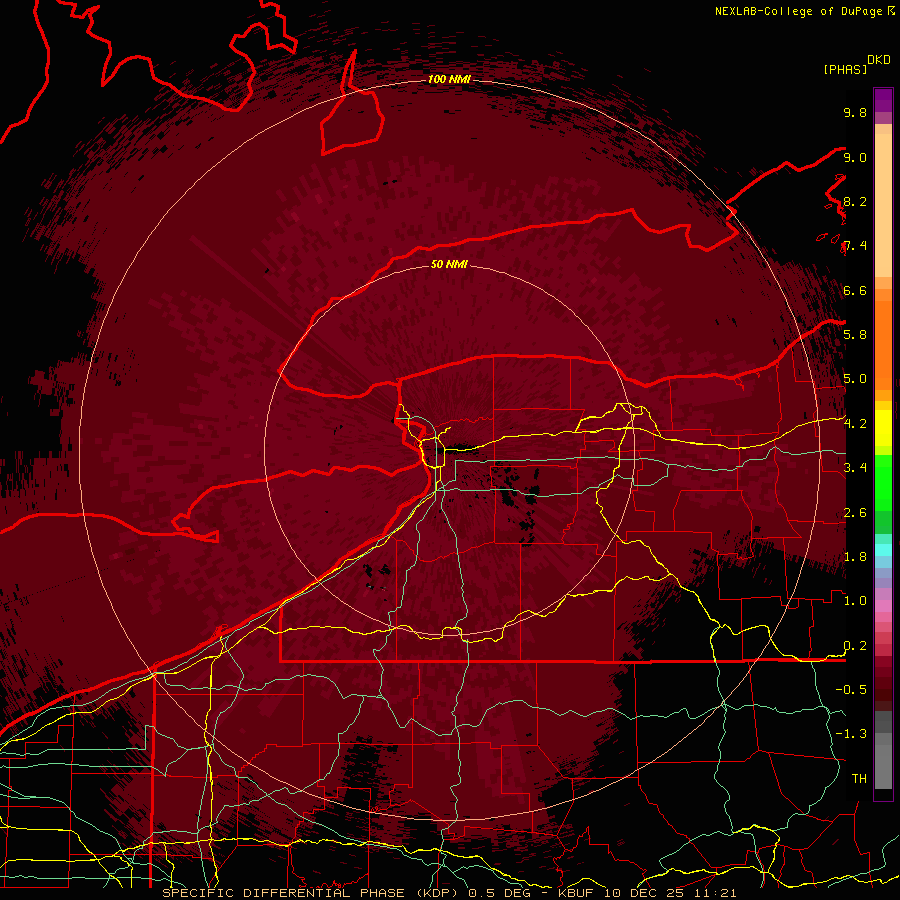This screenshot has height=900, width=900.
Task: Click the 6.6 value on the color scale
Action: coord(855,290)
